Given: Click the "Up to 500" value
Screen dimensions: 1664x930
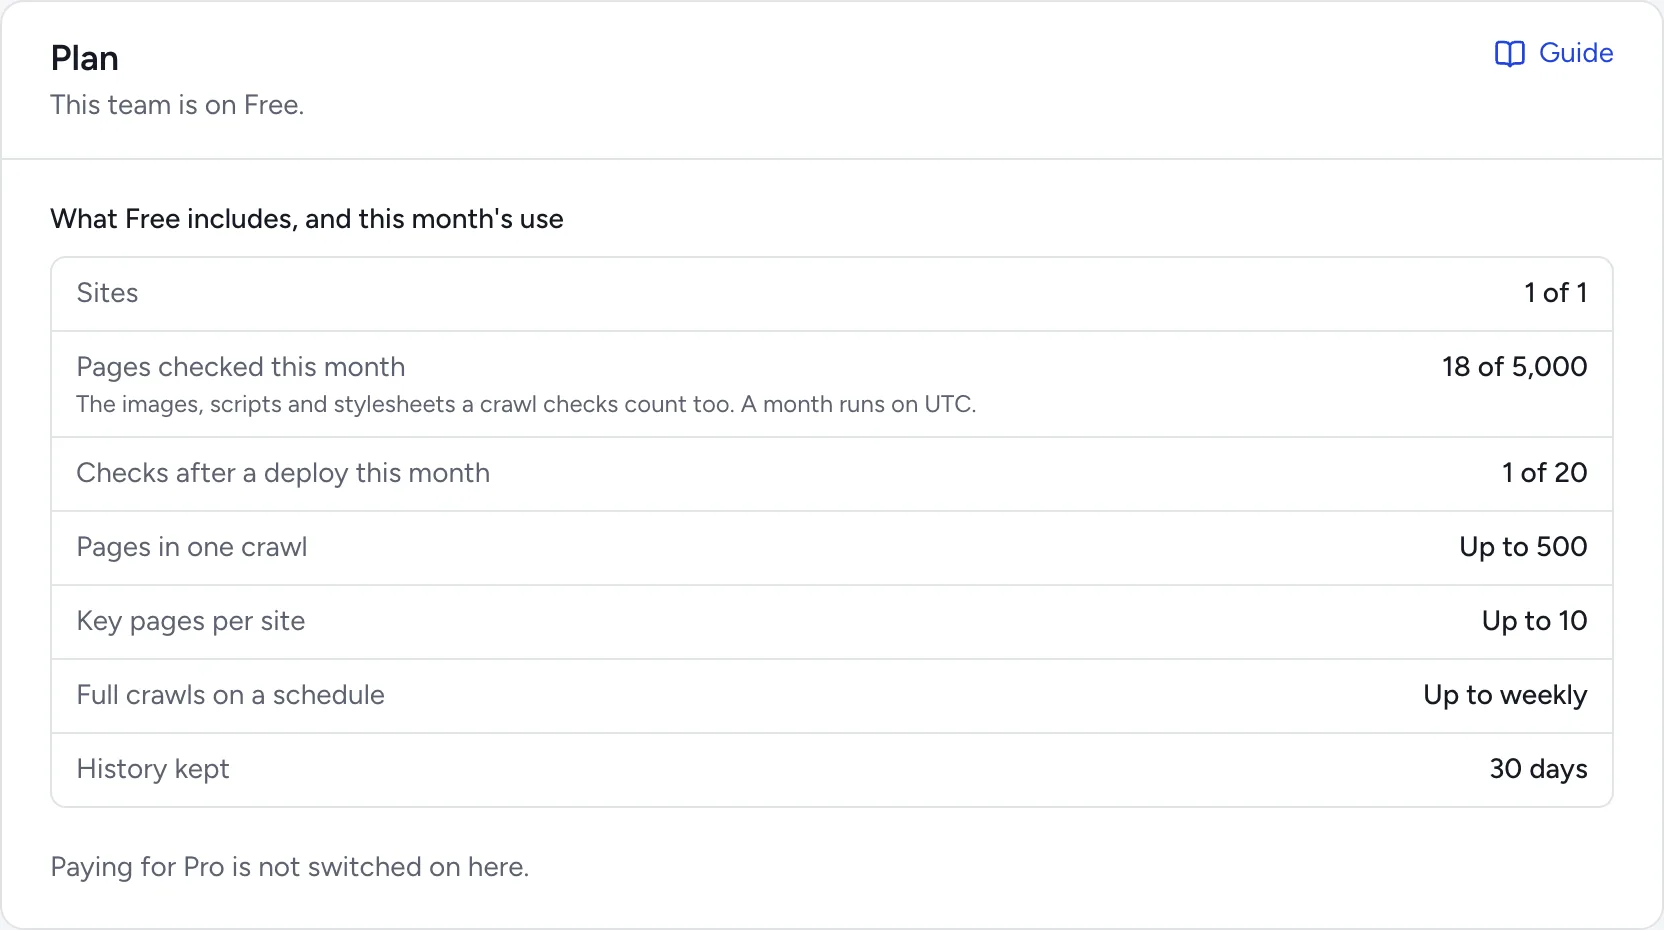Looking at the screenshot, I should (x=1523, y=547).
